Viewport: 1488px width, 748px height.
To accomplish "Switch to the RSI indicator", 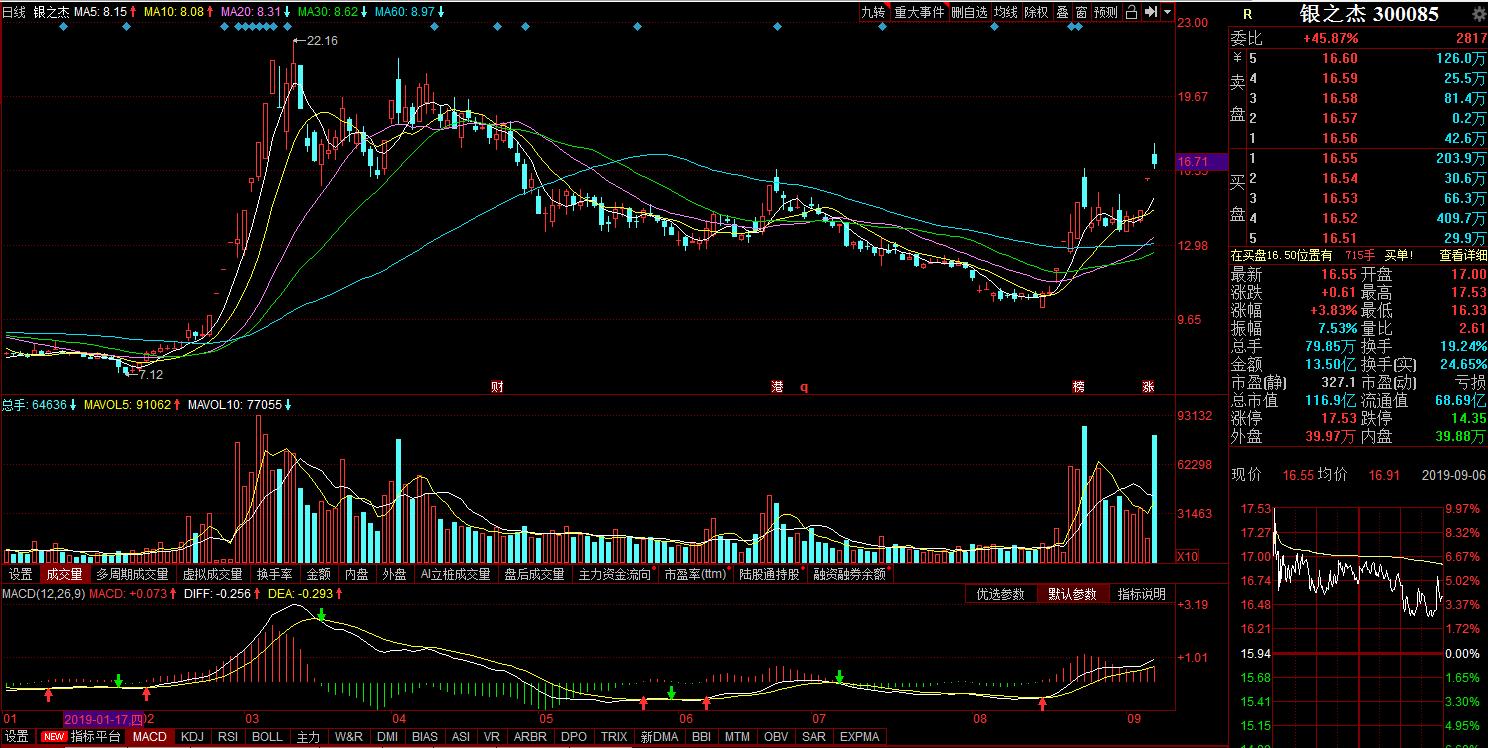I will (x=228, y=737).
